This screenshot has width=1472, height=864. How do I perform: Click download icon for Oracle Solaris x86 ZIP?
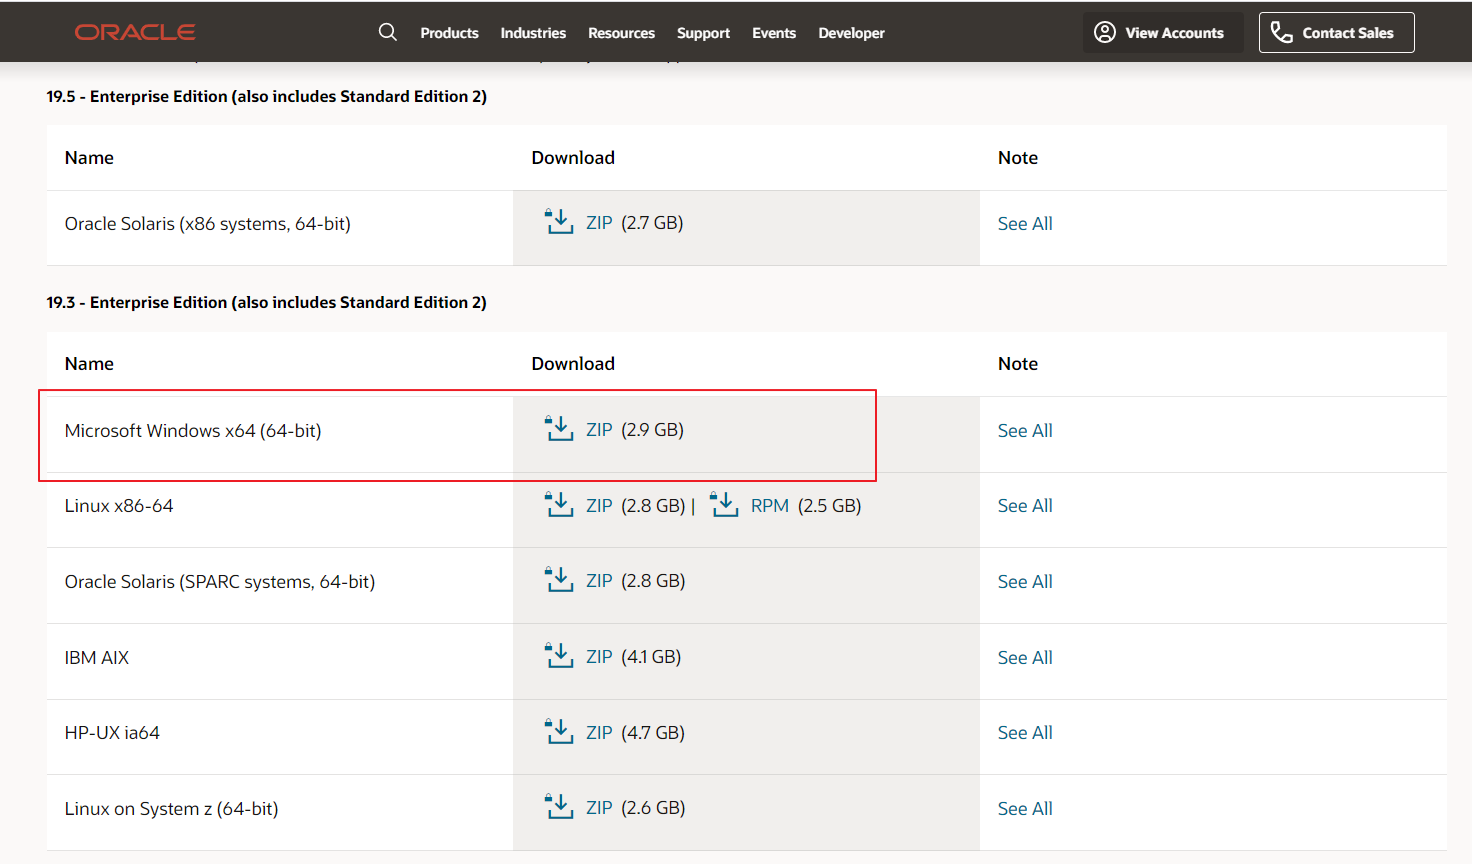click(x=559, y=222)
